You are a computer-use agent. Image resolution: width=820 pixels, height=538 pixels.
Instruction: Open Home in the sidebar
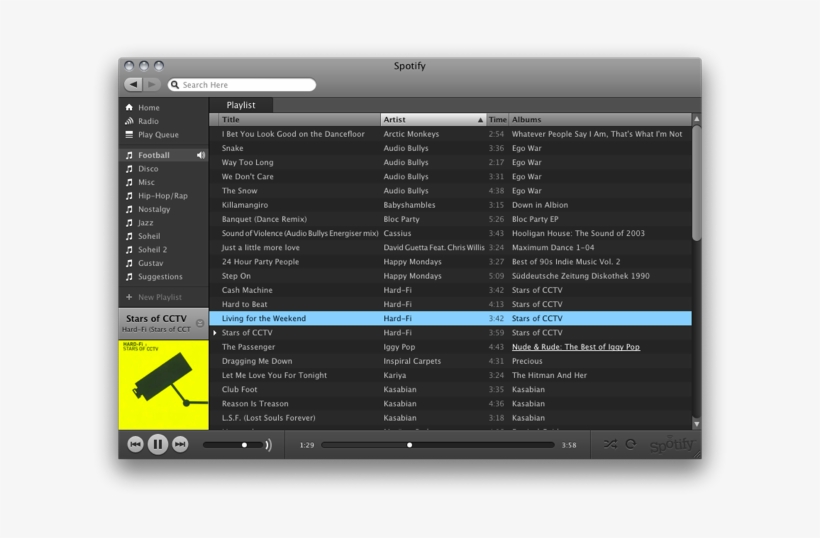149,107
